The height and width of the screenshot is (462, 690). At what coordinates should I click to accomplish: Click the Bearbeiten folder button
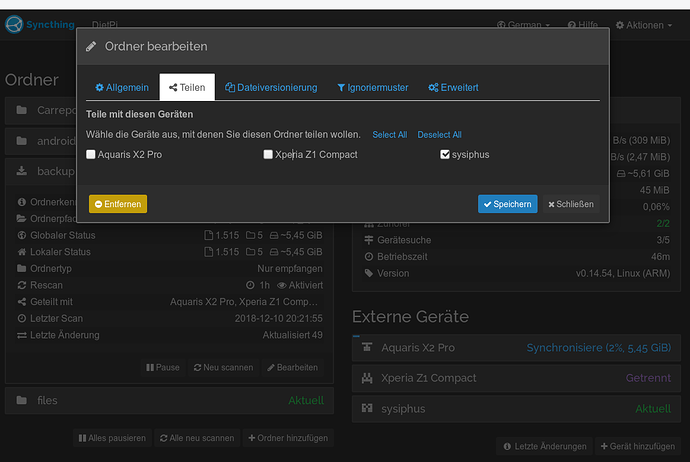tap(293, 367)
